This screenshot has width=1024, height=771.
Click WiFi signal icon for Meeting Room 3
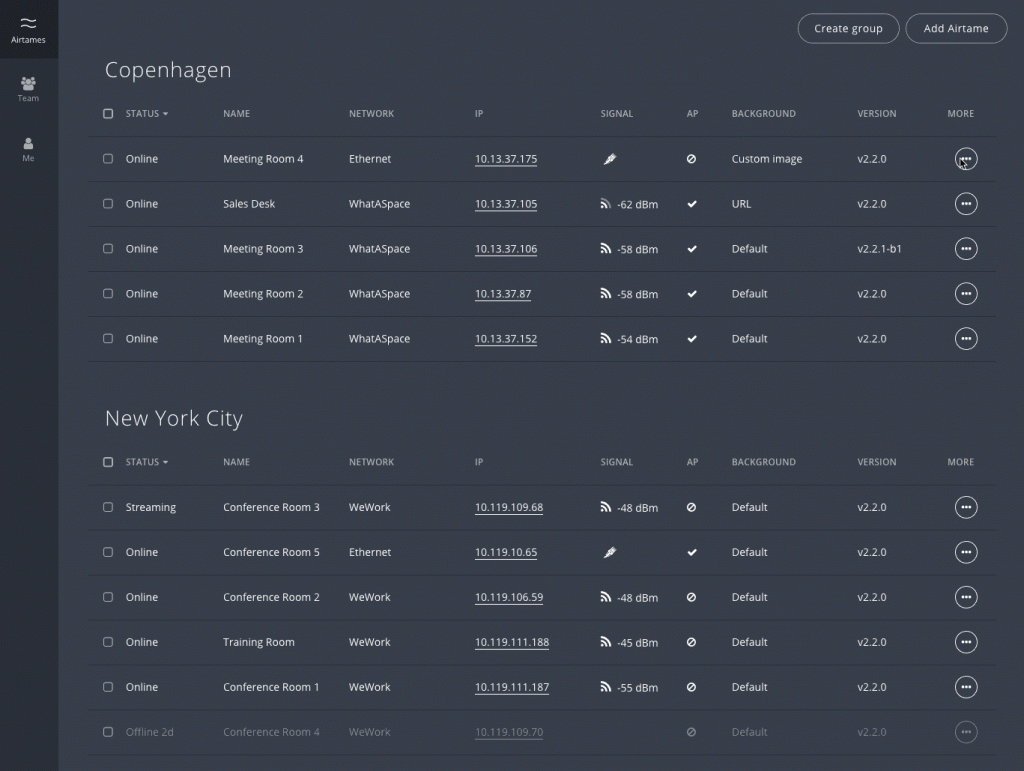(605, 249)
